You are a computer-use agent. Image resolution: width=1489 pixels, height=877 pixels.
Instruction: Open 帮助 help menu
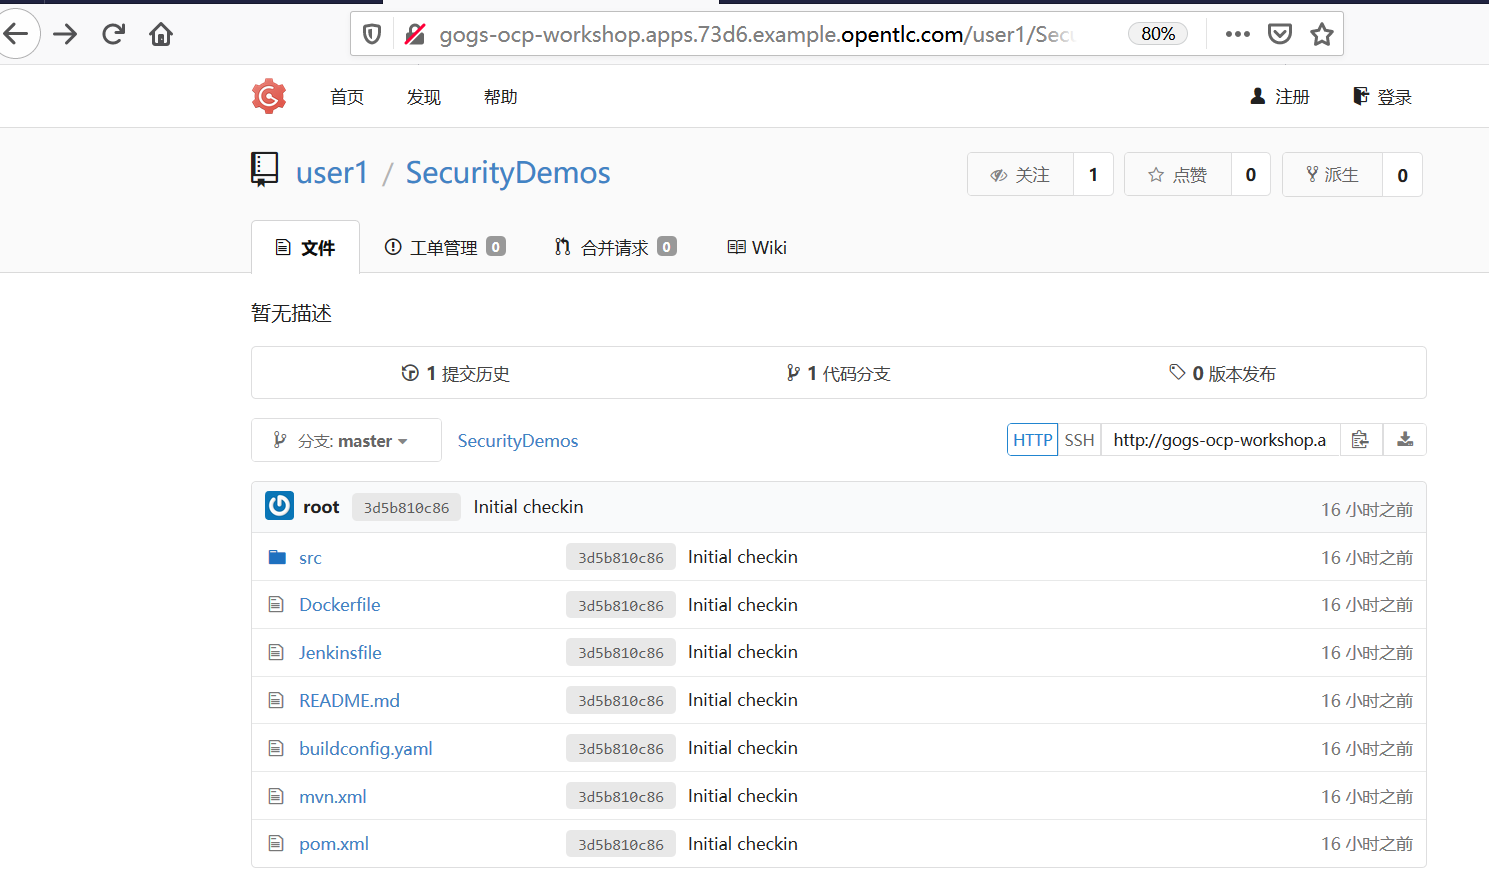(501, 97)
